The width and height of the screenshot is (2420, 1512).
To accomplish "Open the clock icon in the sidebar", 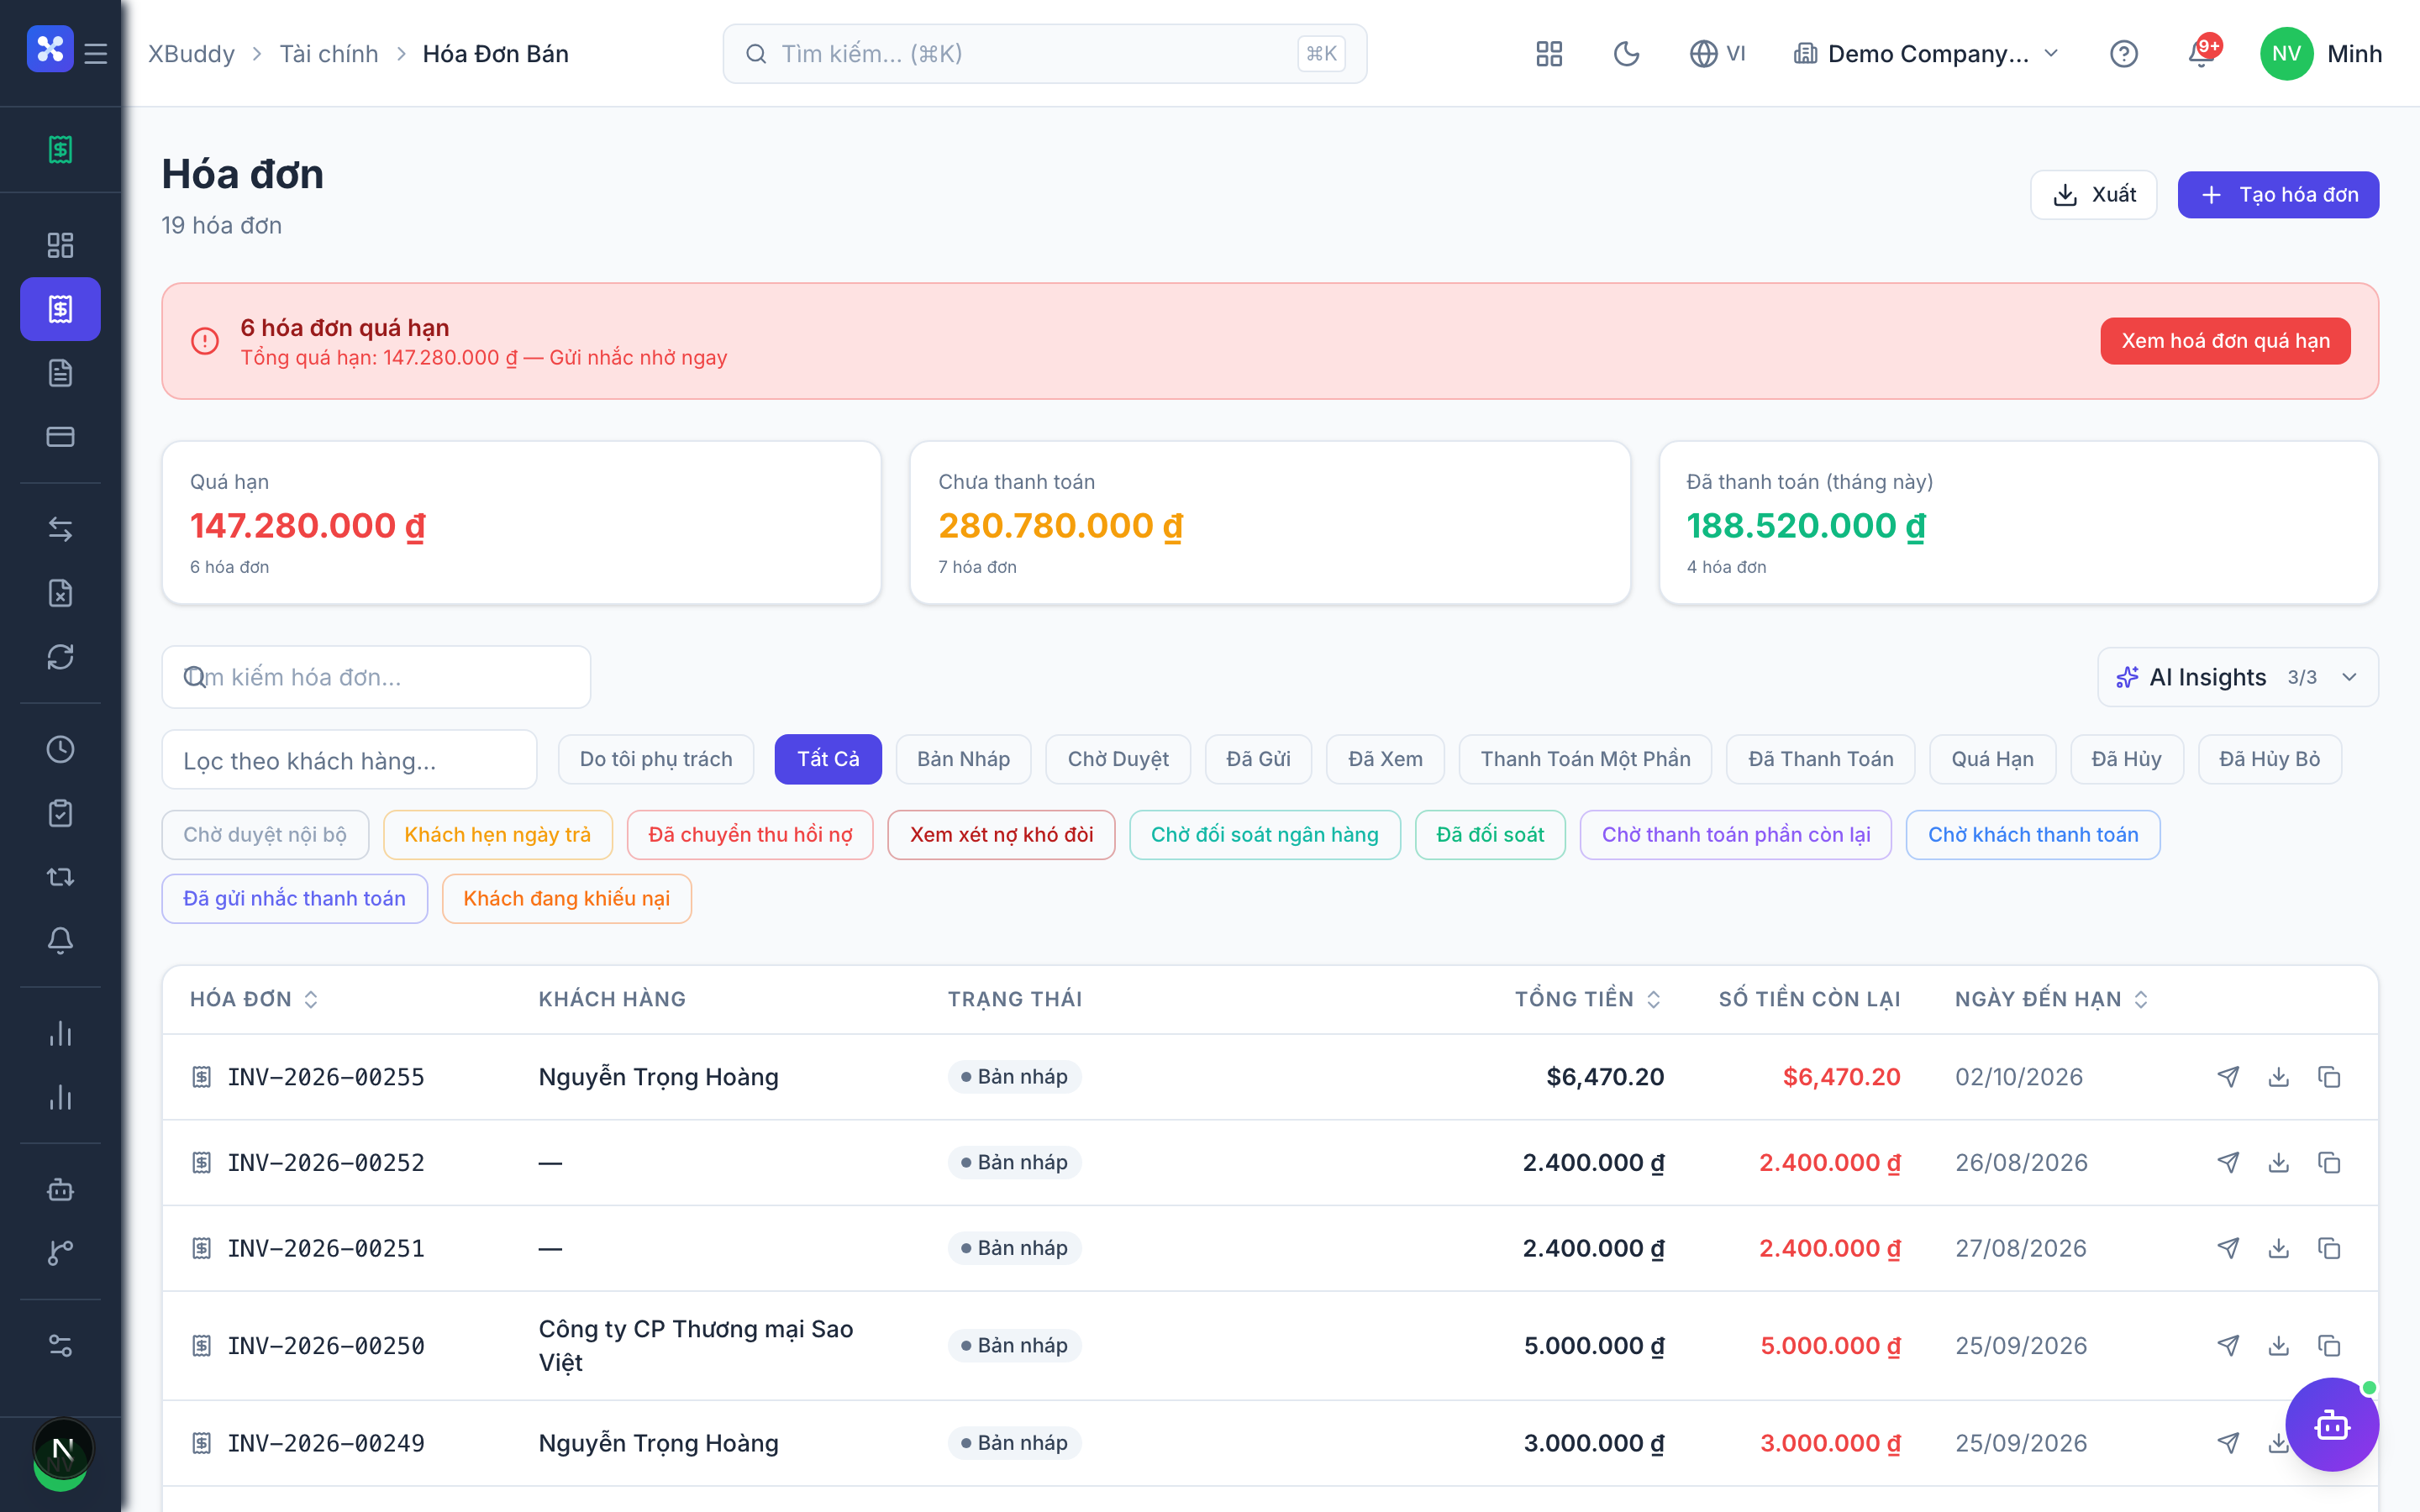I will (x=60, y=749).
